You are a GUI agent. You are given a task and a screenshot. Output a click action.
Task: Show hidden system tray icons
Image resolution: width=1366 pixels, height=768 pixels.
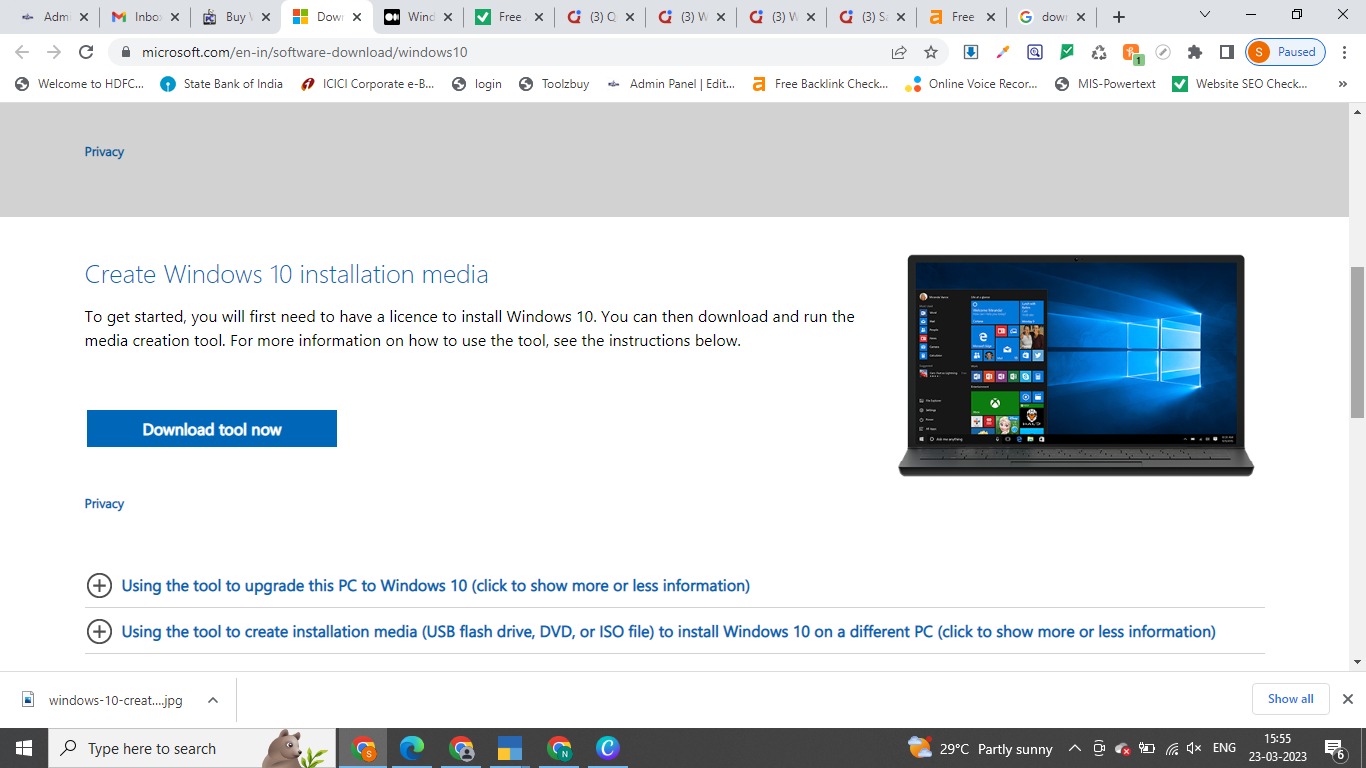1075,748
